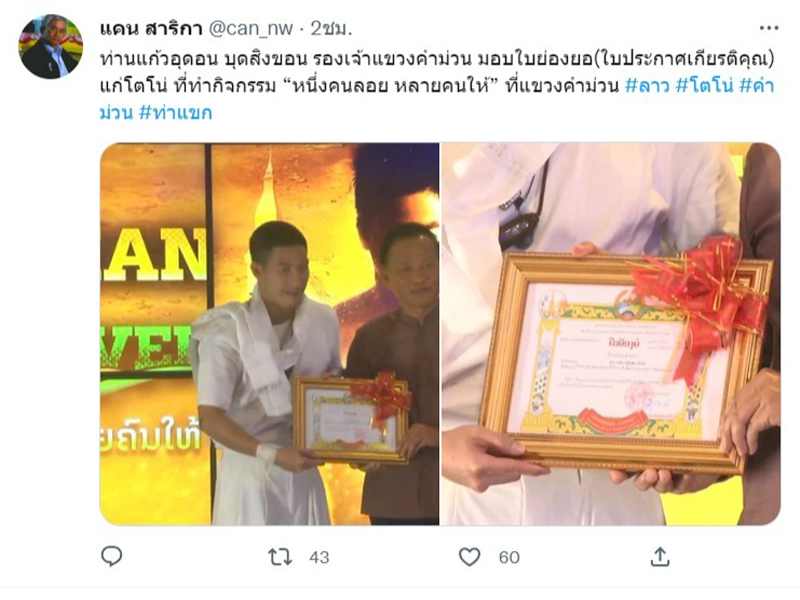The width and height of the screenshot is (800, 600).
Task: Open the left photo of two men
Action: pos(269,334)
